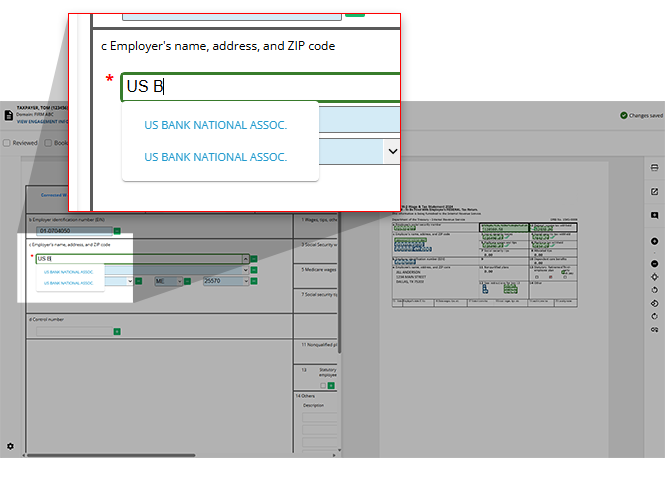The height and width of the screenshot is (479, 665).
Task: Click first Description field under 14 Others
Action: 320,417
